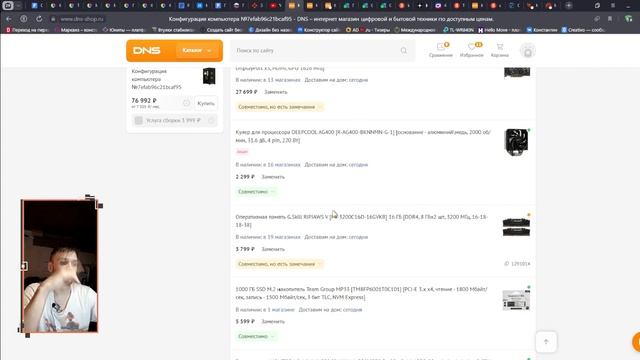This screenshot has width=640, height=360.
Task: Expand the Совместимо badge for Team Group SSD
Action: coord(256,336)
